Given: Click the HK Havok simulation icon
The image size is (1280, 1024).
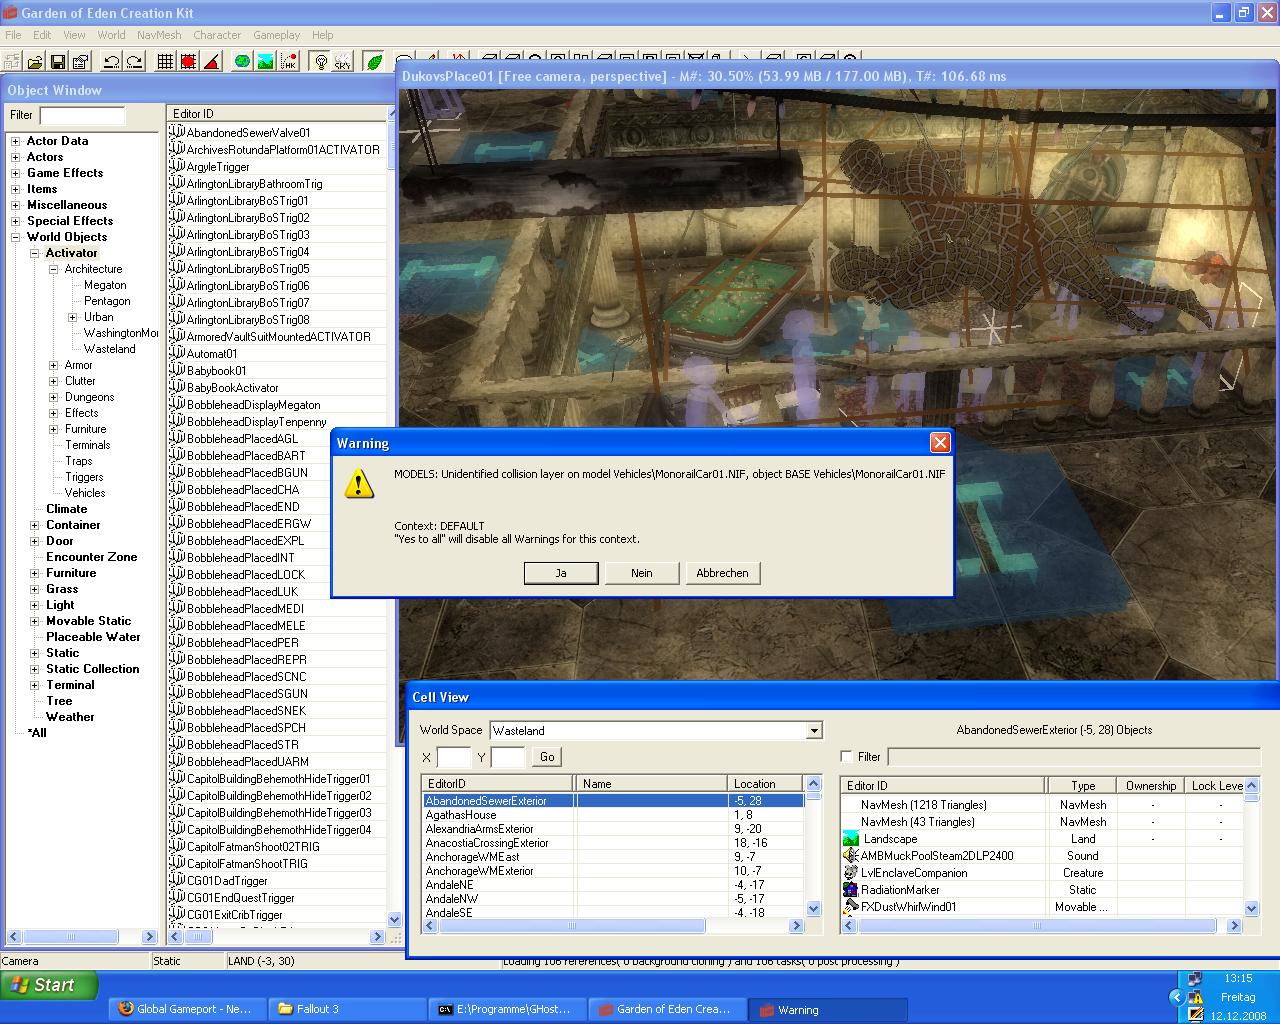Looking at the screenshot, I should [288, 62].
